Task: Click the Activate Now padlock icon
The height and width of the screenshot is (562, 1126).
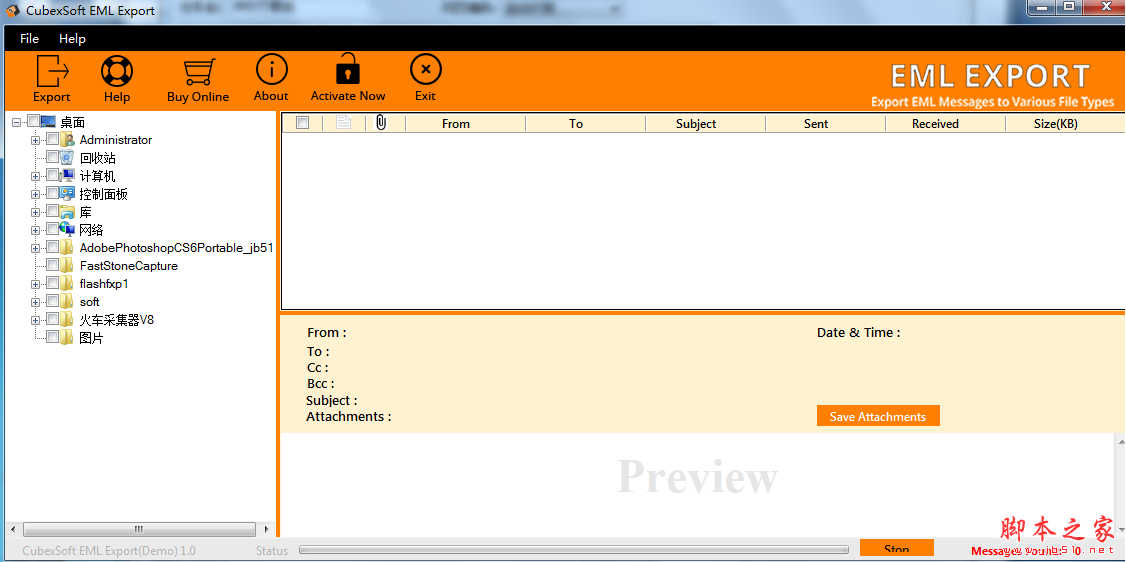Action: (348, 69)
